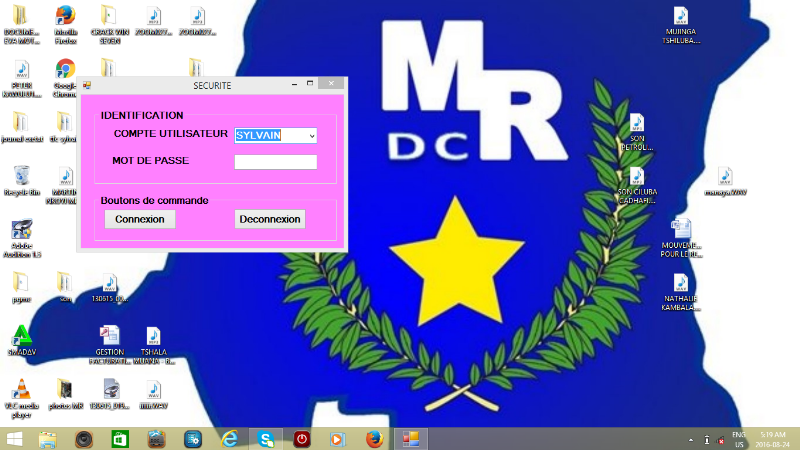Select the Recycle Bin icon
800x450 pixels.
20,177
